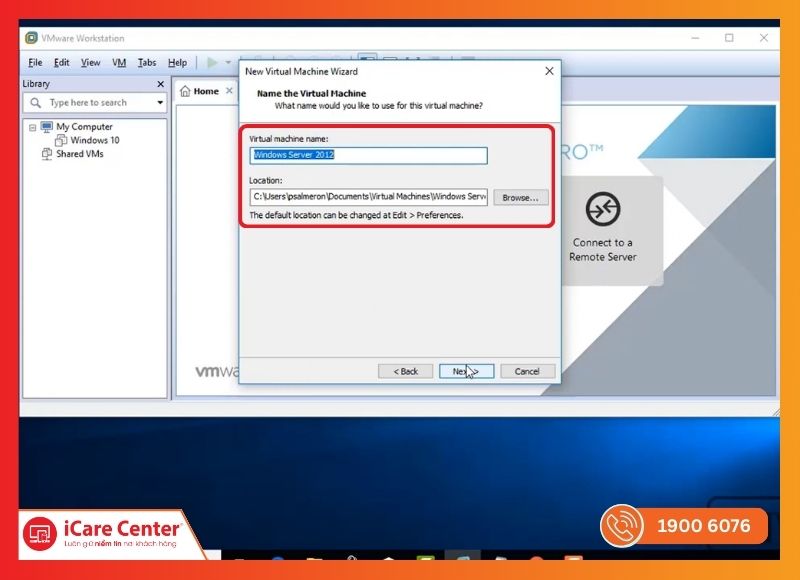800x580 pixels.
Task: Click the 'Library' panel title
Action: click(36, 84)
